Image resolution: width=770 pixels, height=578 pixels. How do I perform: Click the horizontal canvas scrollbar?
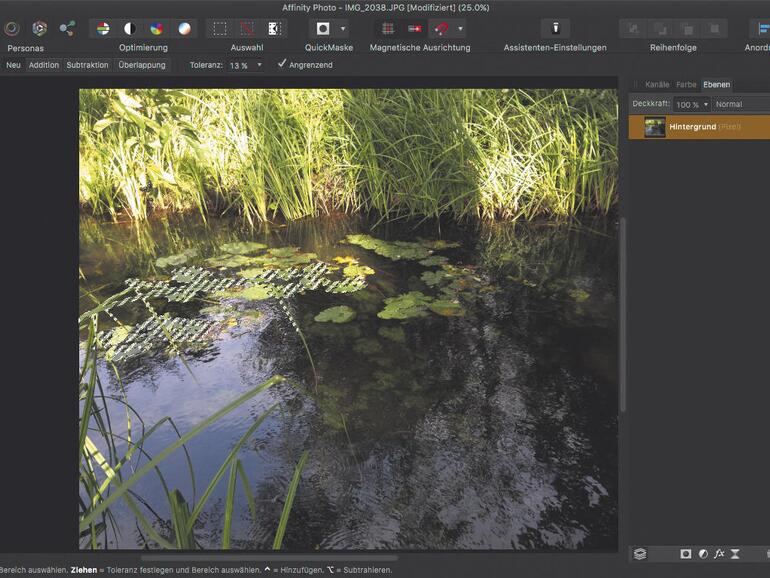(269, 558)
